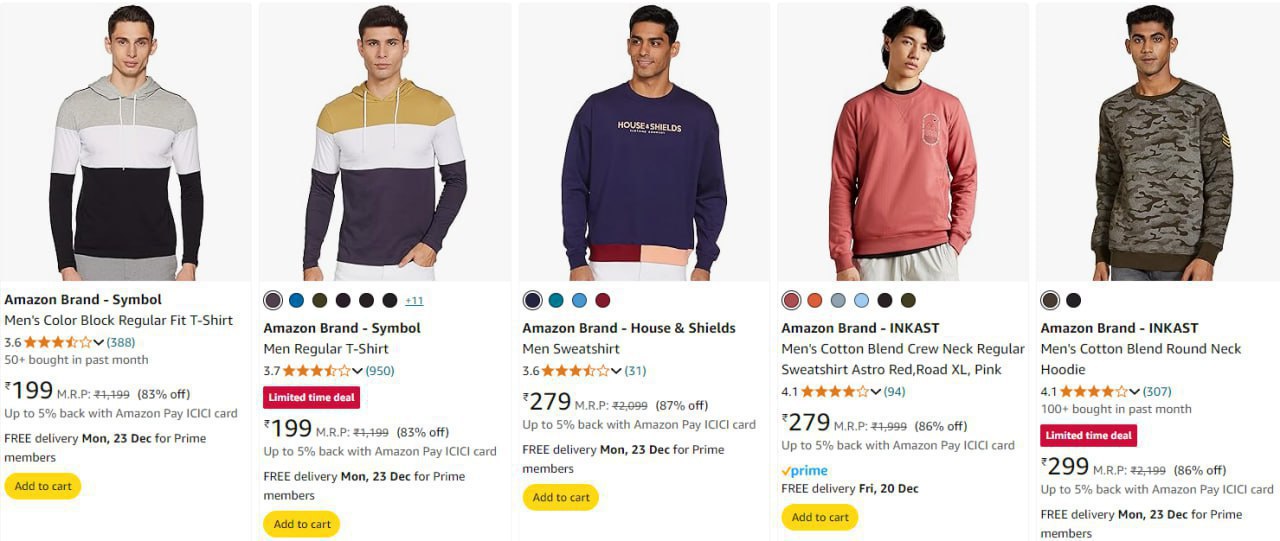Select the light blue swatch on the INKAST crew neck sweatshirt
The image size is (1280, 541).
click(861, 300)
